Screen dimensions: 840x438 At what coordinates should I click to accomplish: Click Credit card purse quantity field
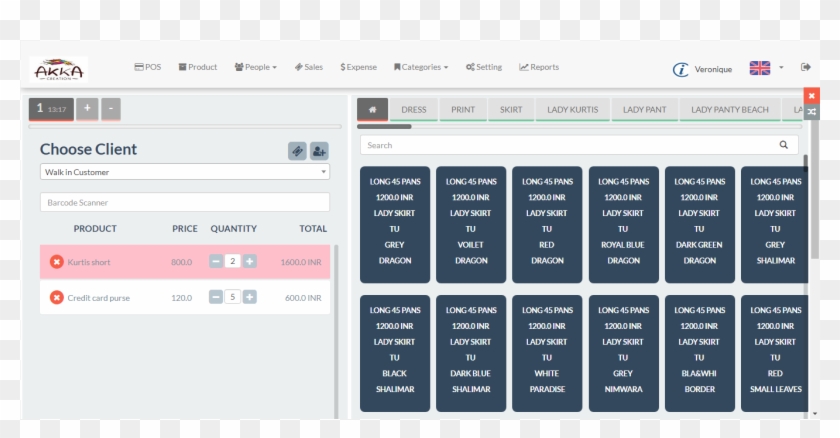(232, 297)
